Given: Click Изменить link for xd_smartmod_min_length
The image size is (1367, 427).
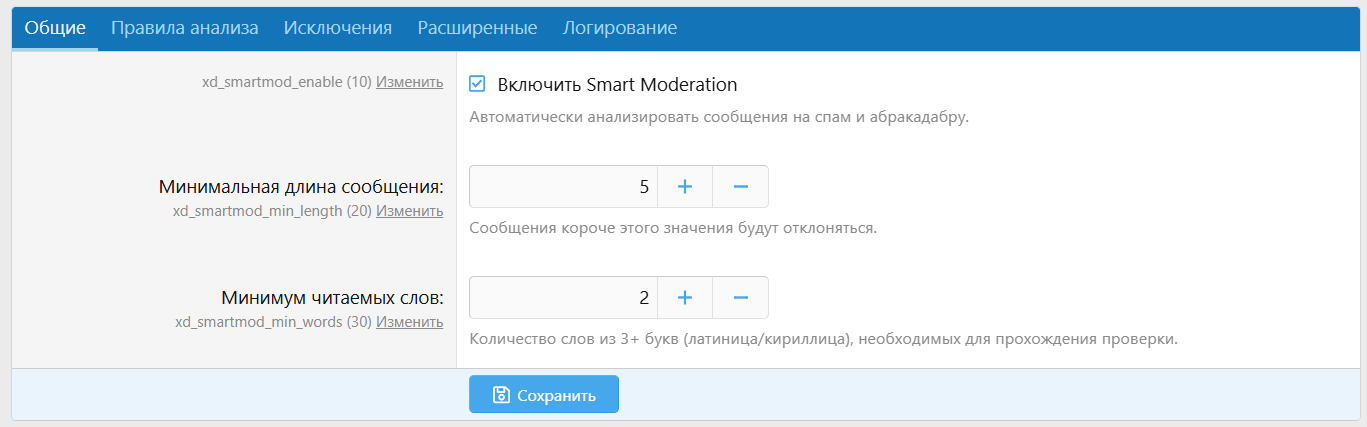Looking at the screenshot, I should click(x=409, y=211).
